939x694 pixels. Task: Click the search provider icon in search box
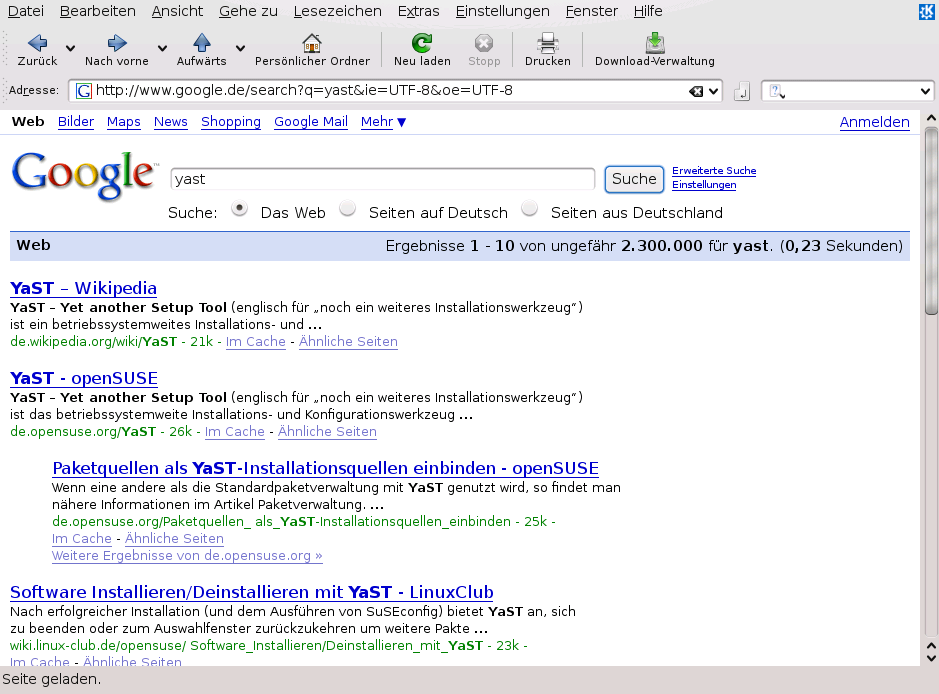point(777,92)
